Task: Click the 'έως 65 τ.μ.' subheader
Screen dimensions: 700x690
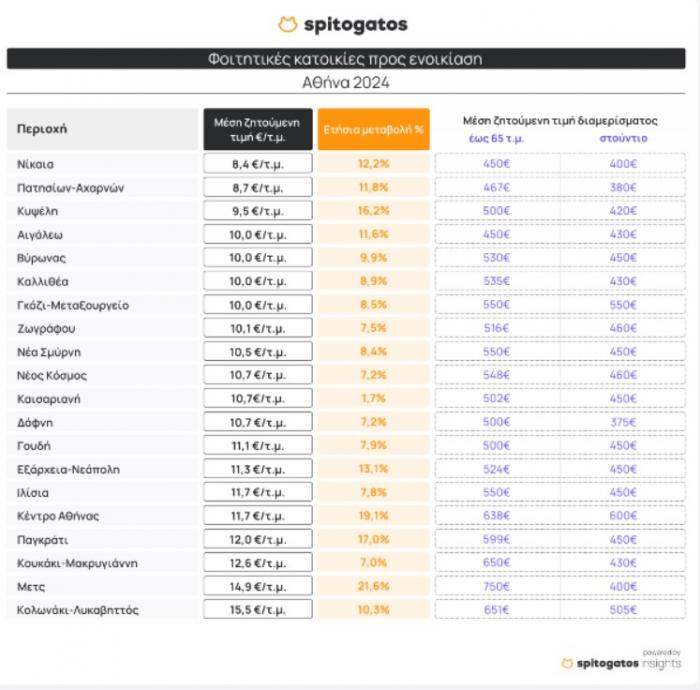Action: (x=496, y=138)
